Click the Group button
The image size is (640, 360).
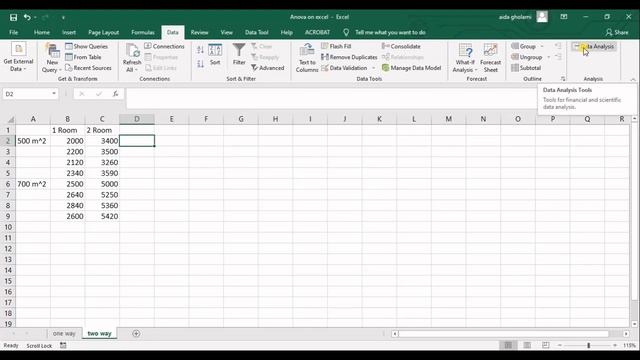524,46
